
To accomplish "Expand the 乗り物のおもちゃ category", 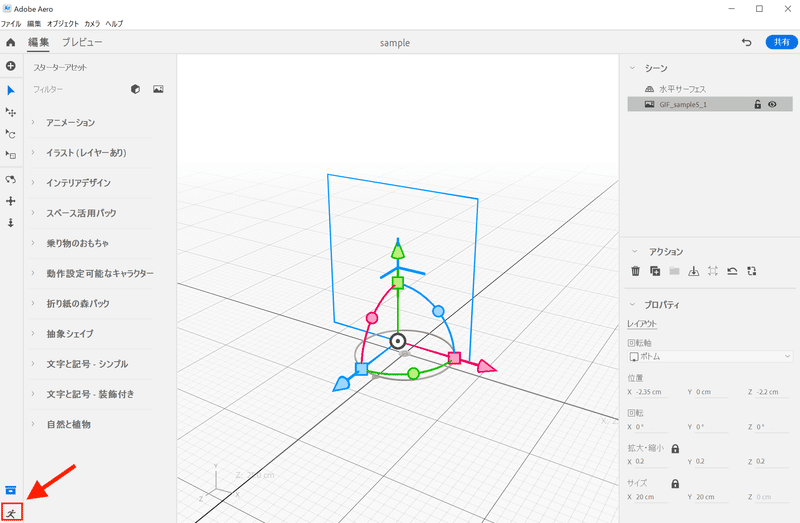I will click(x=34, y=243).
